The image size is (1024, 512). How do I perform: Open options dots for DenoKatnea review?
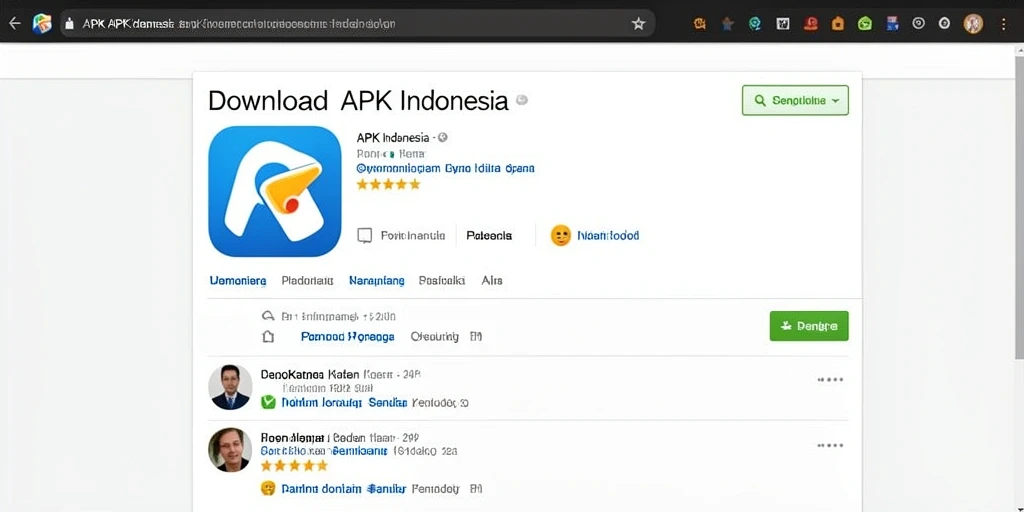[x=831, y=379]
